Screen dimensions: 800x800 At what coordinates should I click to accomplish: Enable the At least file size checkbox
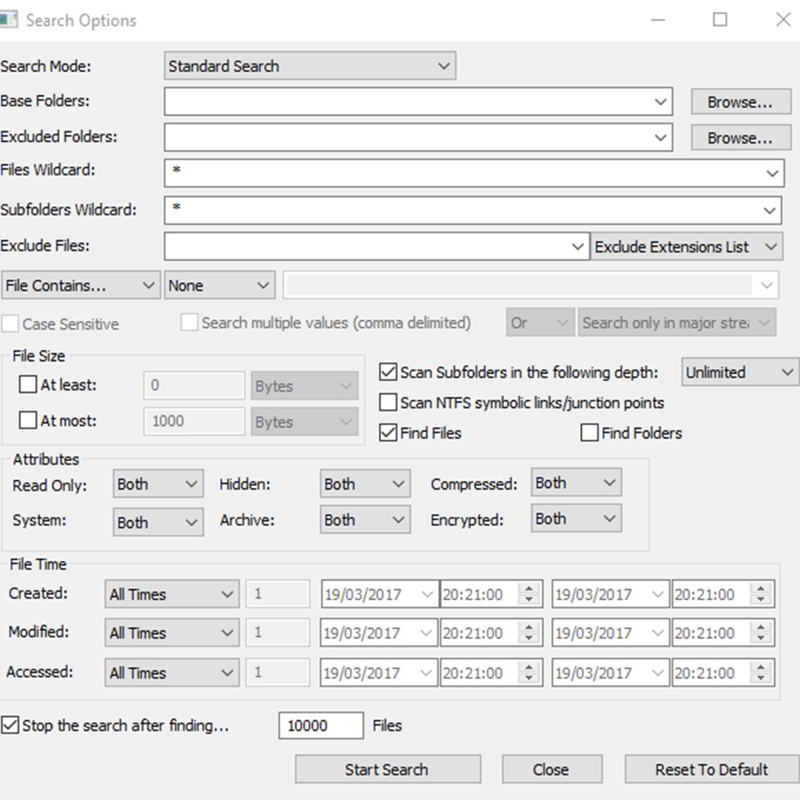click(x=28, y=385)
